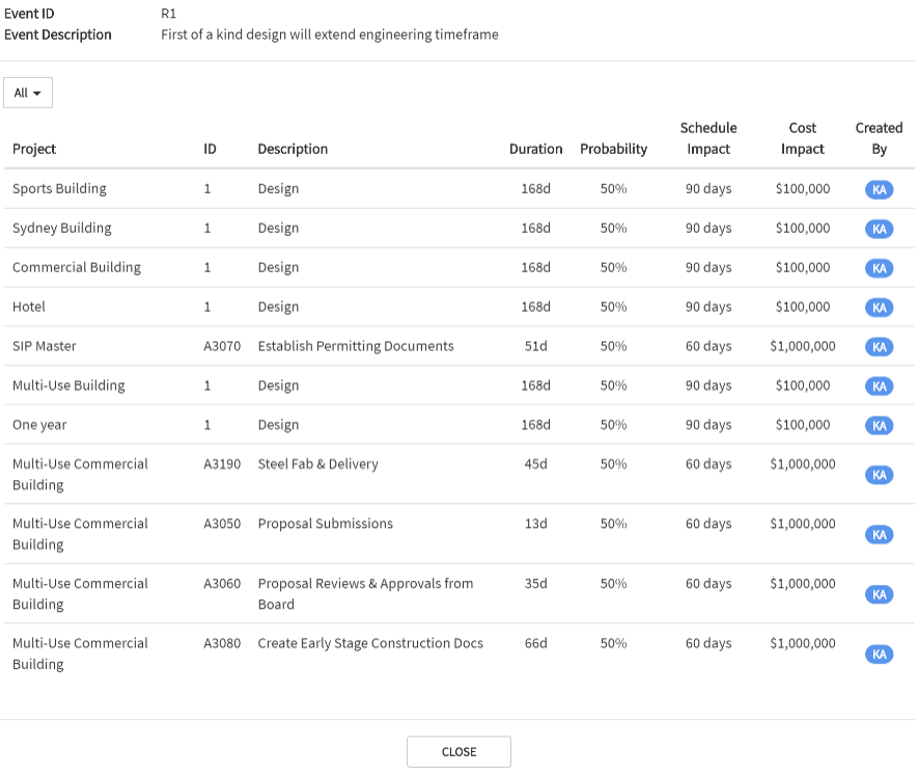Screen dimensions: 915x773
Task: Sort by the Project column header
Action: pos(34,149)
